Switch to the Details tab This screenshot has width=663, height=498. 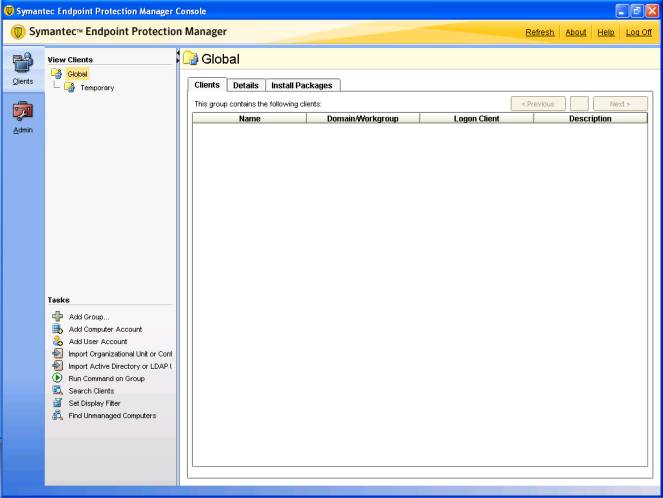(x=246, y=85)
